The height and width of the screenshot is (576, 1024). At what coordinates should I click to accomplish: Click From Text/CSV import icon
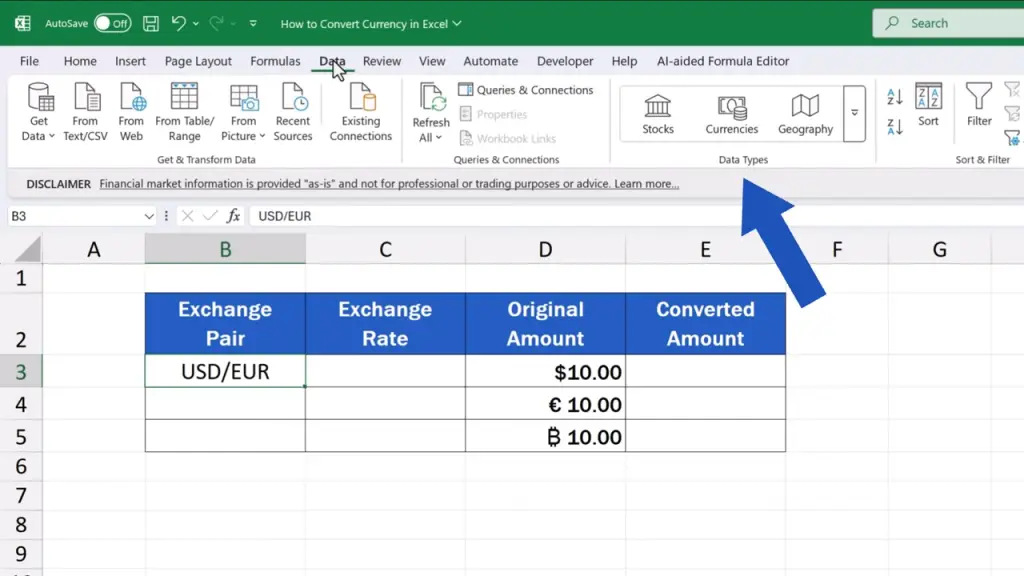click(85, 111)
